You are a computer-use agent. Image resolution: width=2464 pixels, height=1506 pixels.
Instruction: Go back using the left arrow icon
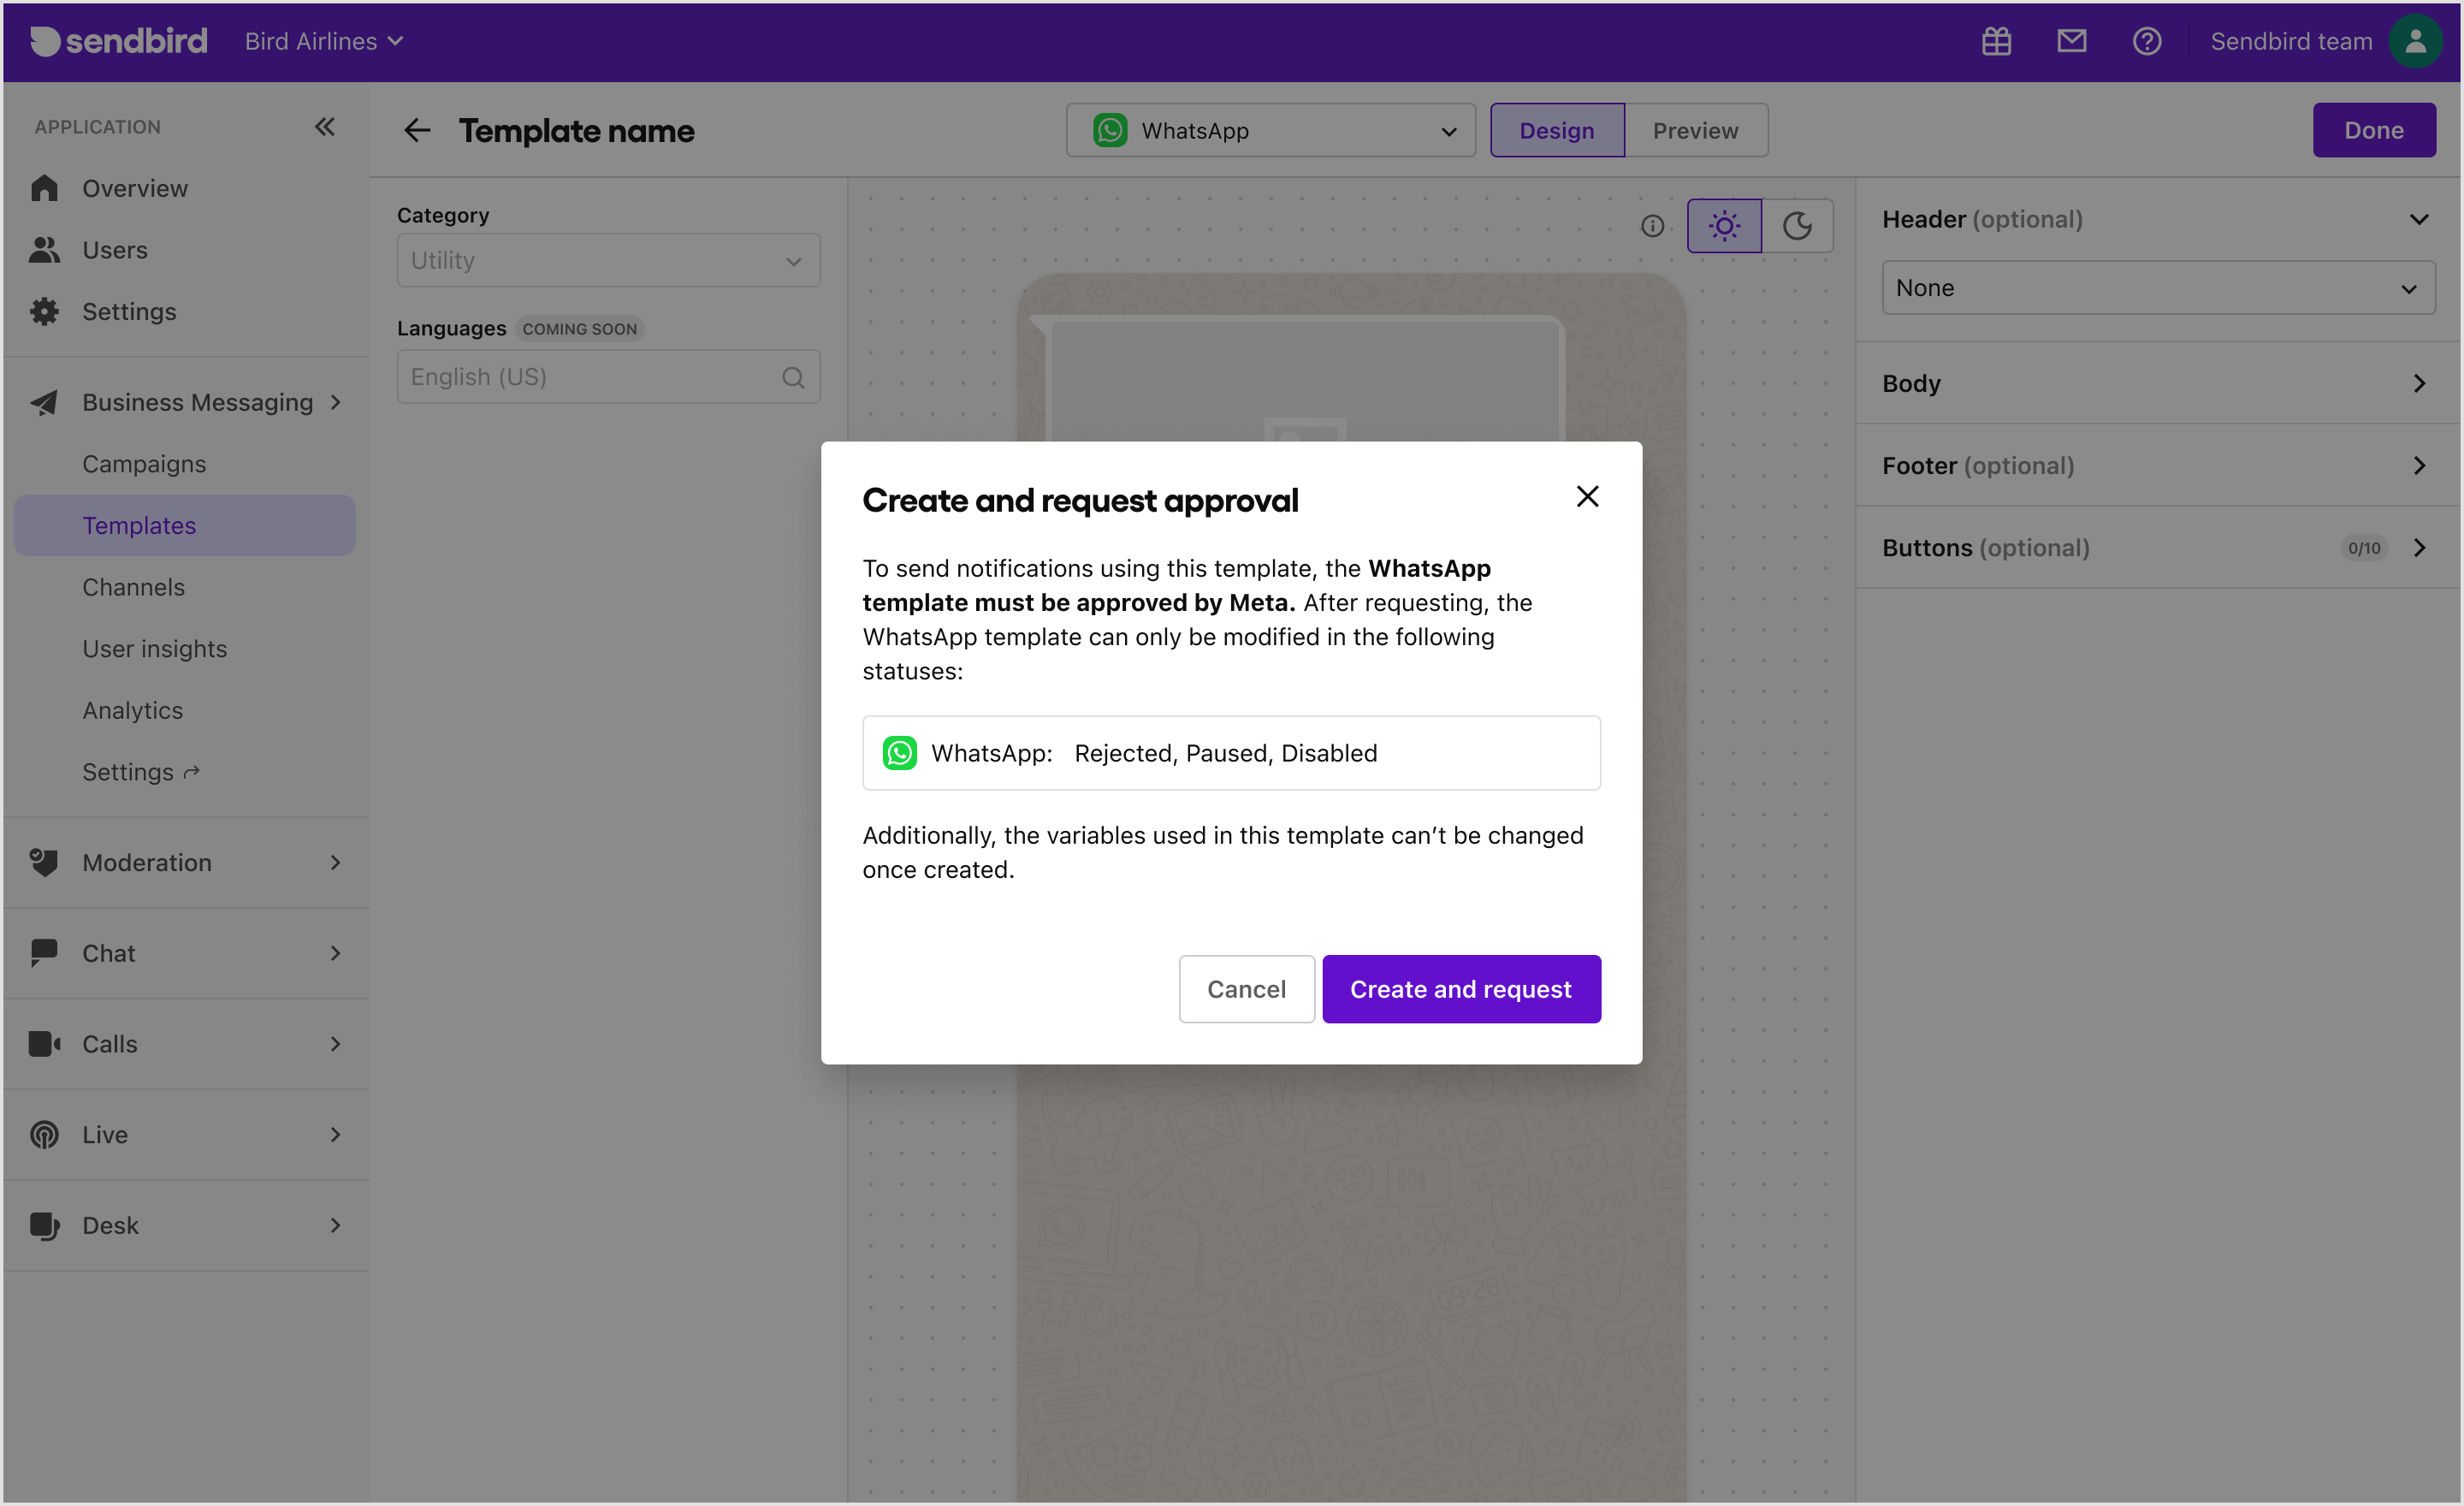click(x=417, y=130)
